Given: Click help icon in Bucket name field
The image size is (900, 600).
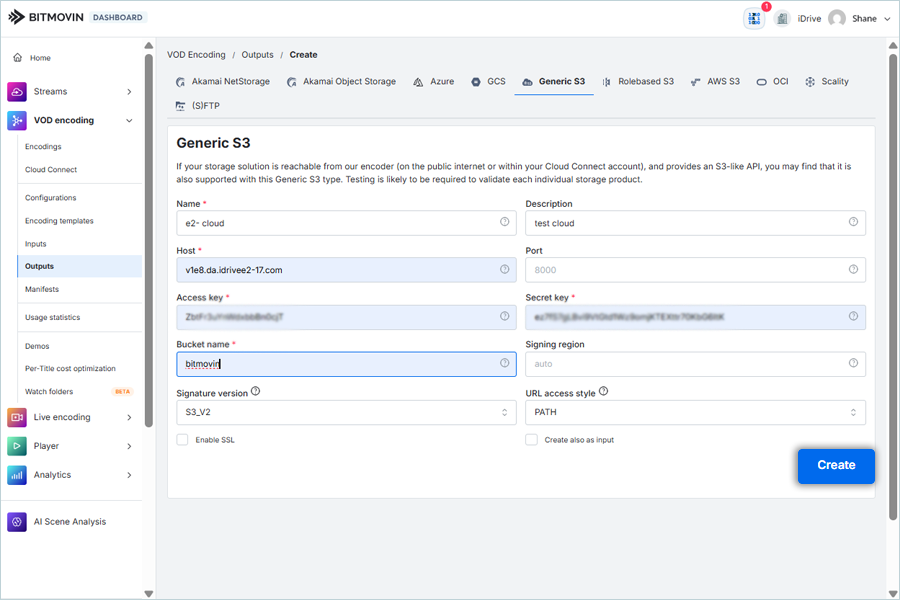Looking at the screenshot, I should [504, 363].
